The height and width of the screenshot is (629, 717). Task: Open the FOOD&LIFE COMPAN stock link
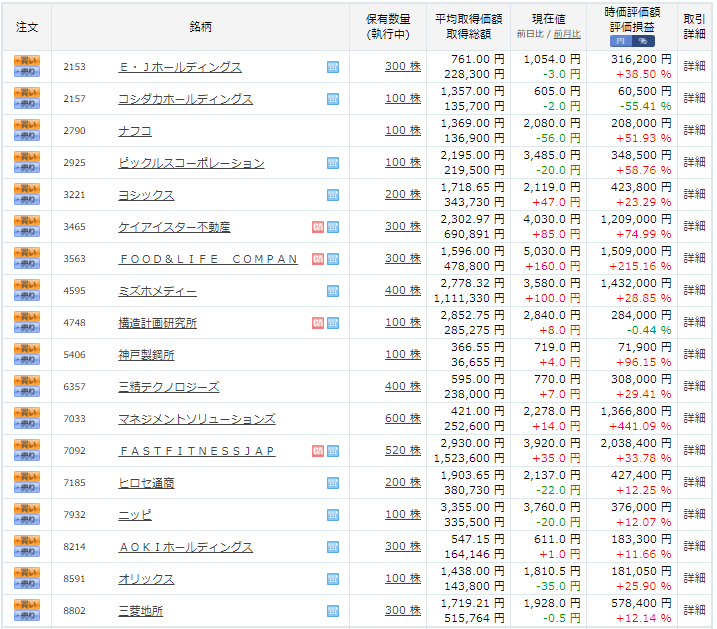pos(208,259)
